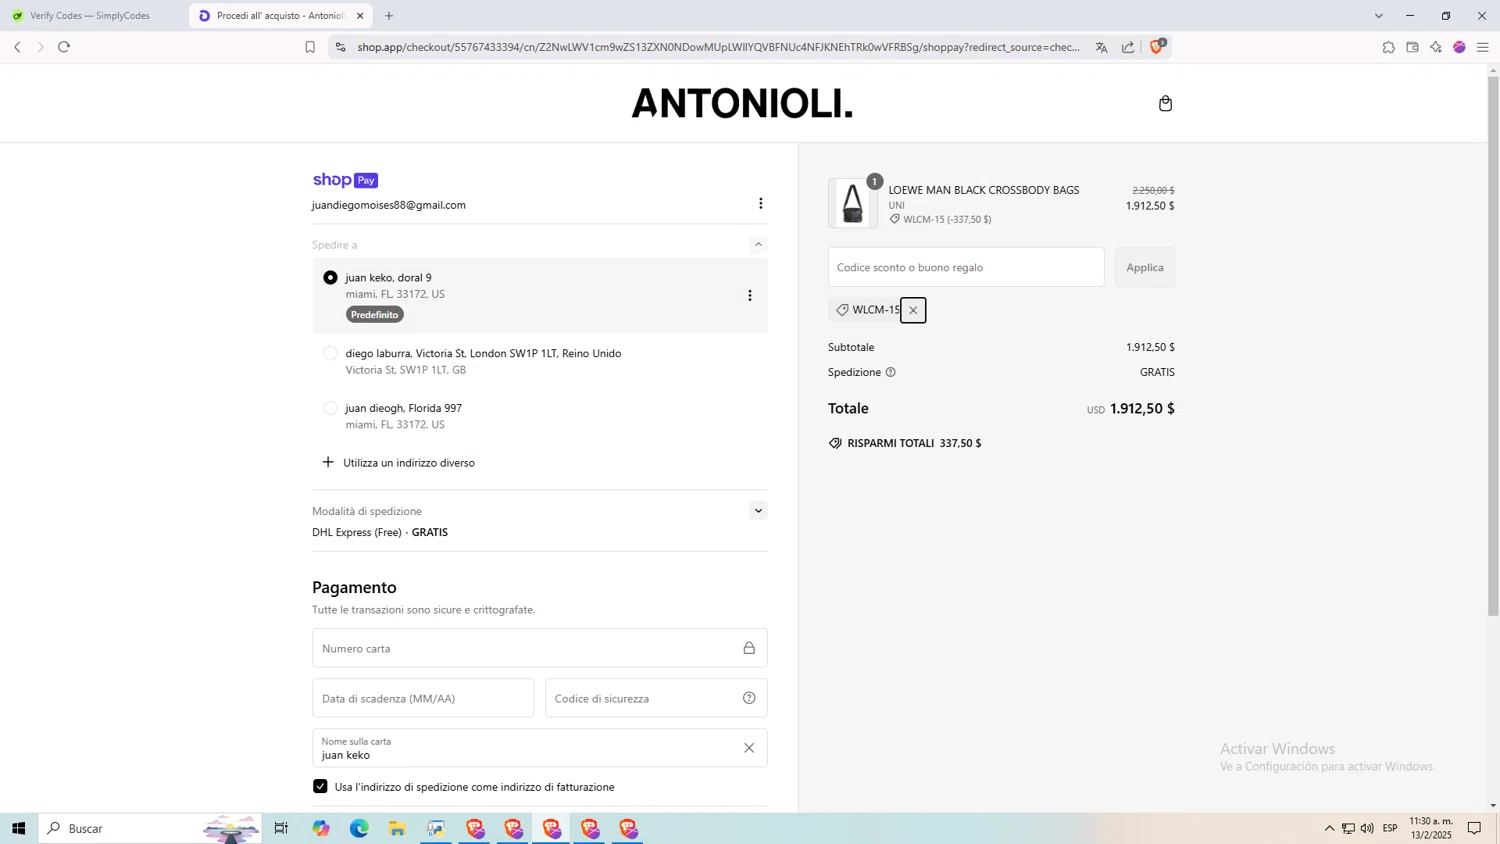Viewport: 1500px width, 844px height.
Task: View site information icon in address bar
Action: 340,47
